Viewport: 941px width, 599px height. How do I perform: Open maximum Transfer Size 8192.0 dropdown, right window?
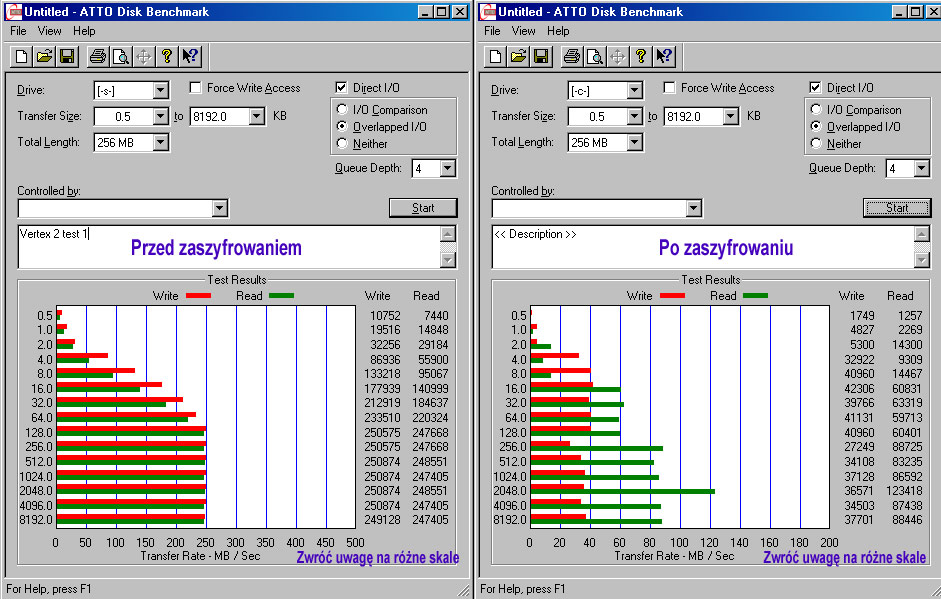(730, 116)
